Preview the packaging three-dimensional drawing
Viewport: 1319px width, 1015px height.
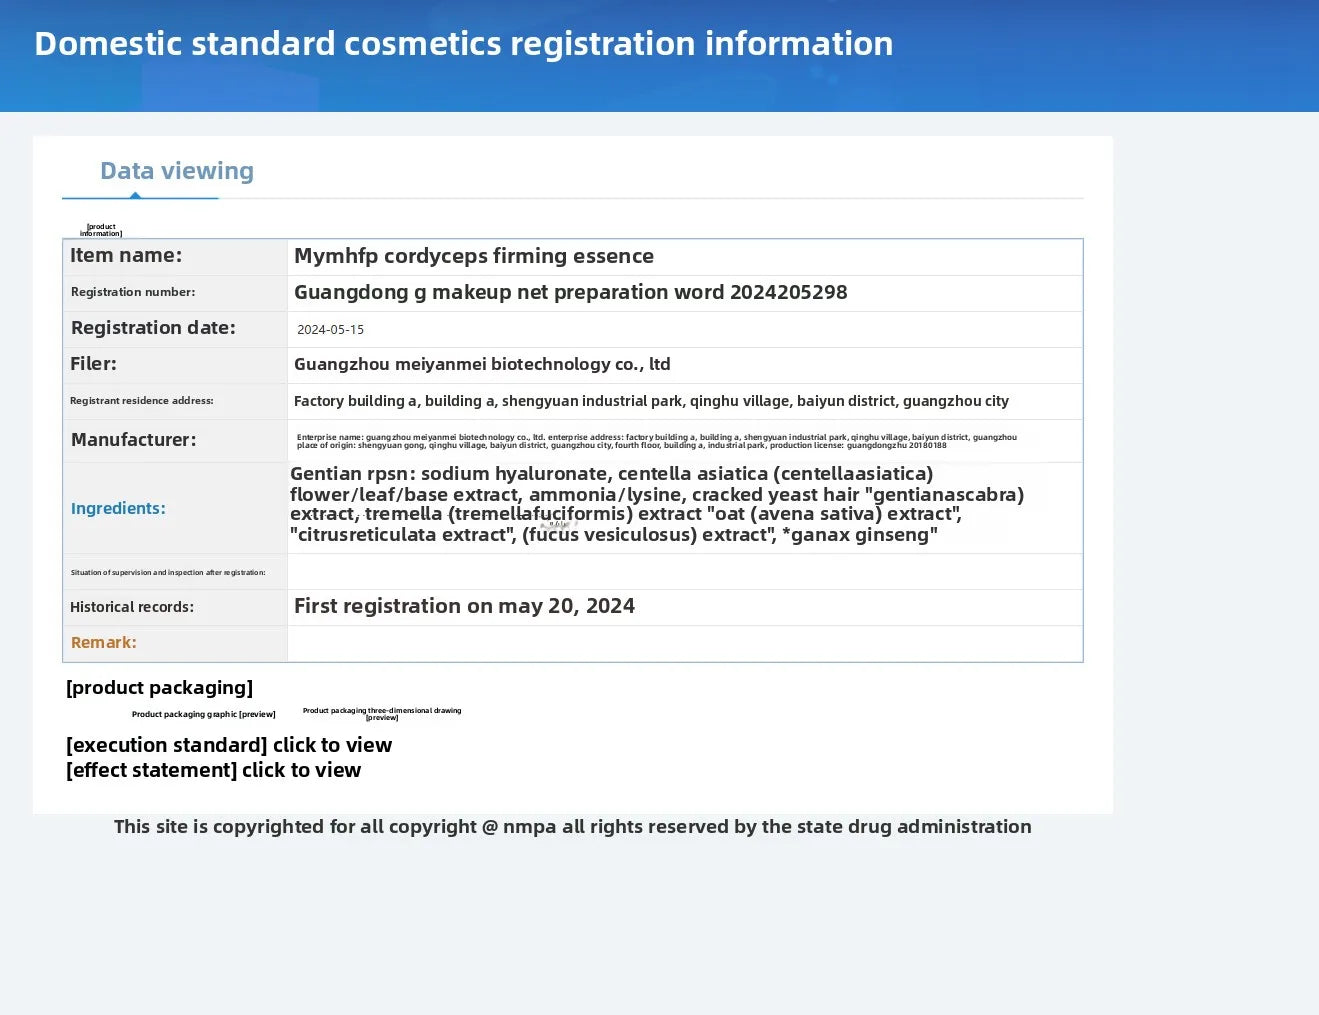pyautogui.click(x=381, y=714)
